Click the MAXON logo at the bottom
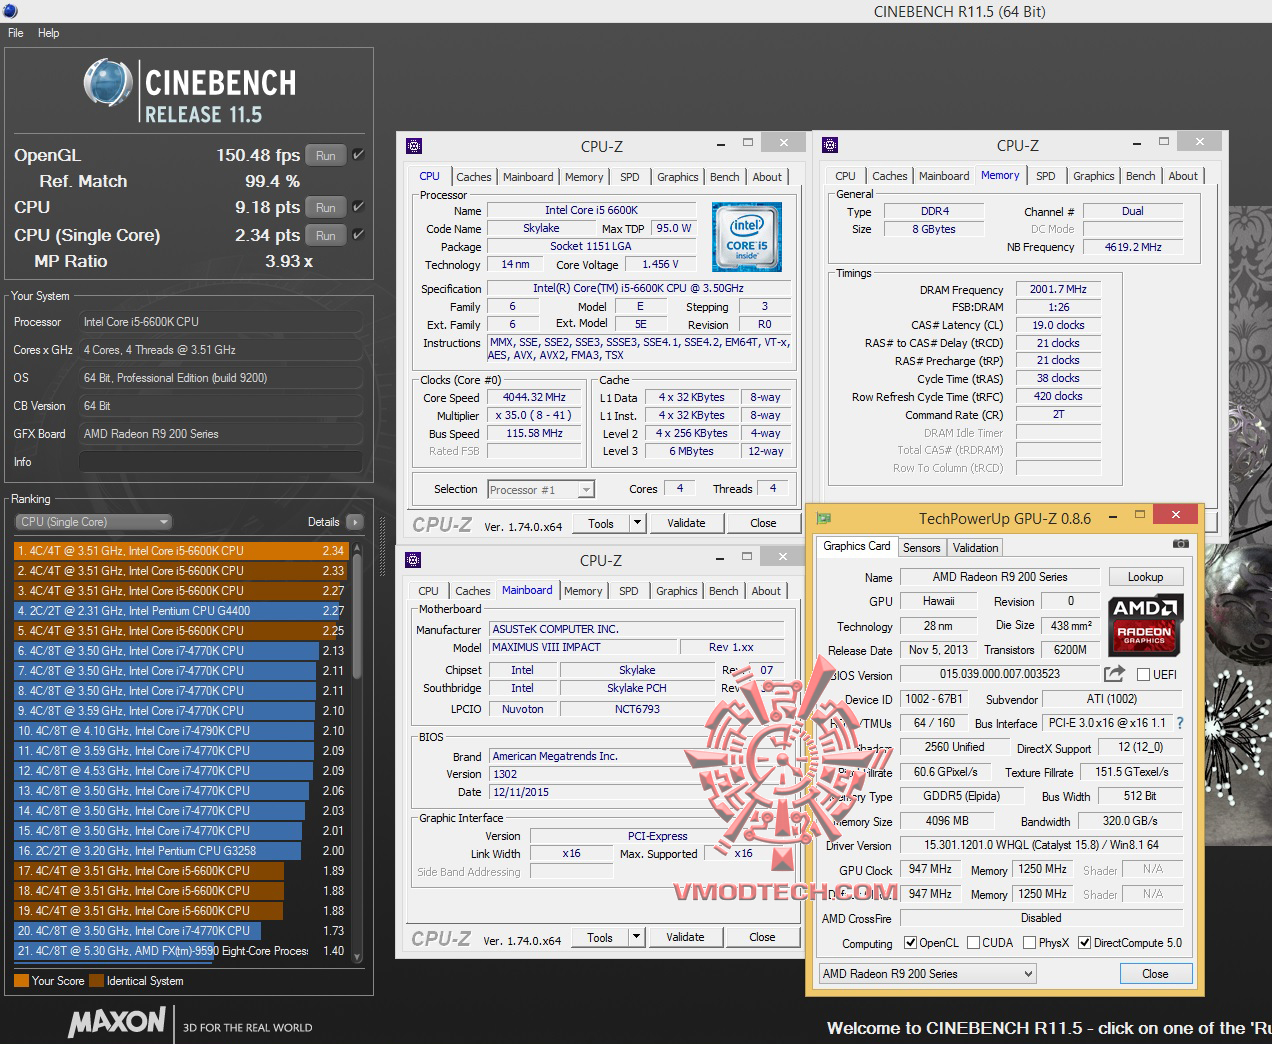 coord(117,1021)
